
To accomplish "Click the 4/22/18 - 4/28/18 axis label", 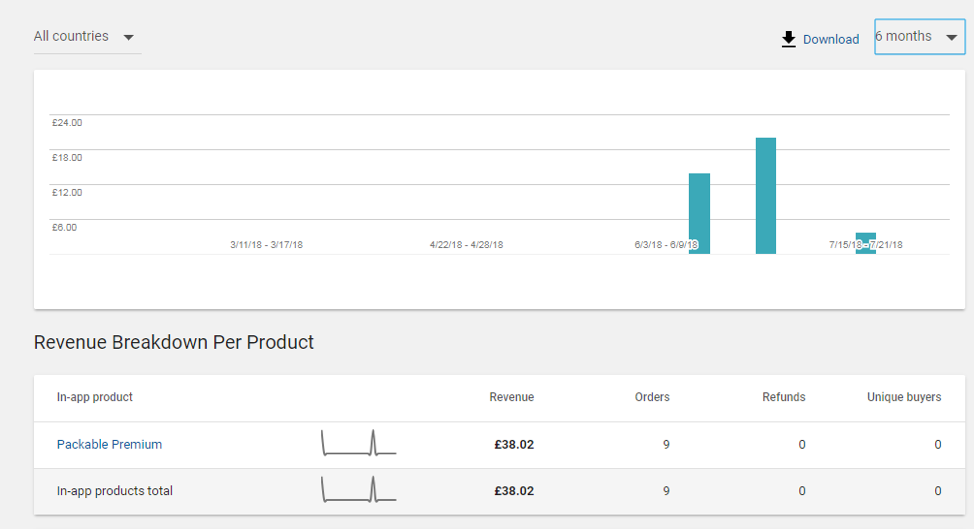I will pos(467,245).
